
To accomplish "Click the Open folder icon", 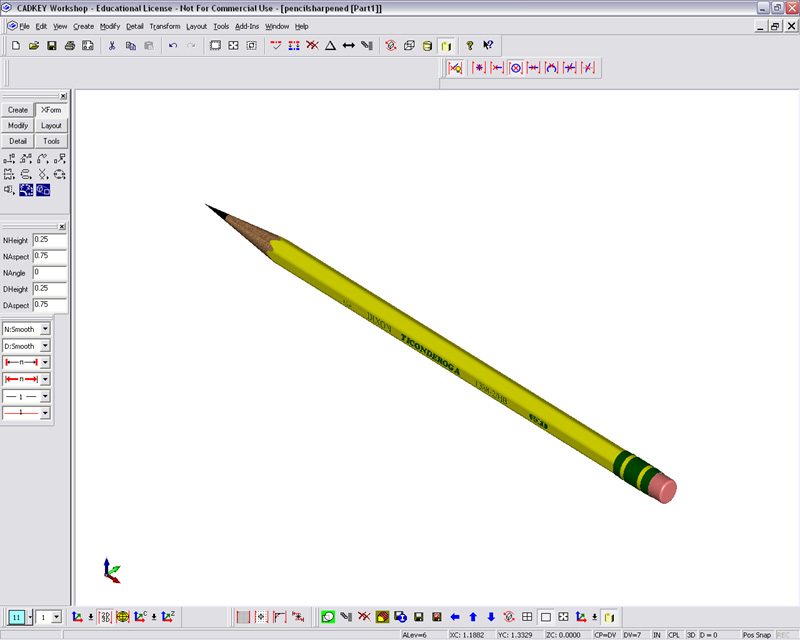I will tap(34, 46).
